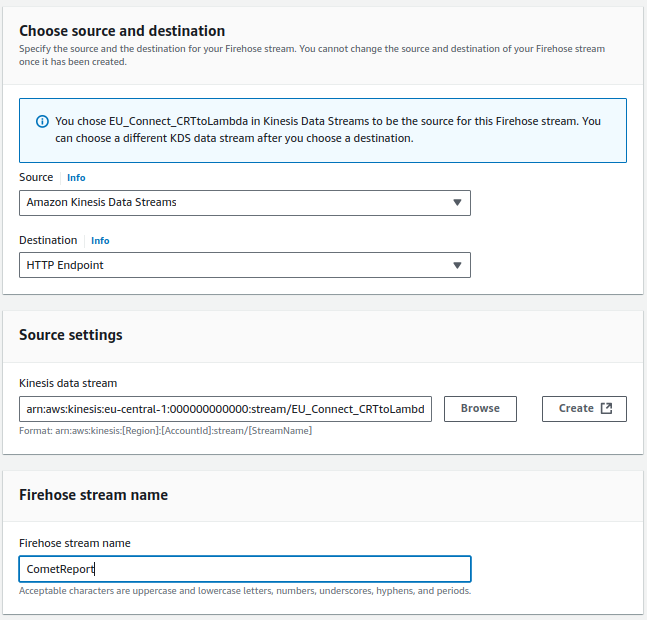The width and height of the screenshot is (647, 620).
Task: Click the acceptable characters hint text
Action: click(x=245, y=591)
